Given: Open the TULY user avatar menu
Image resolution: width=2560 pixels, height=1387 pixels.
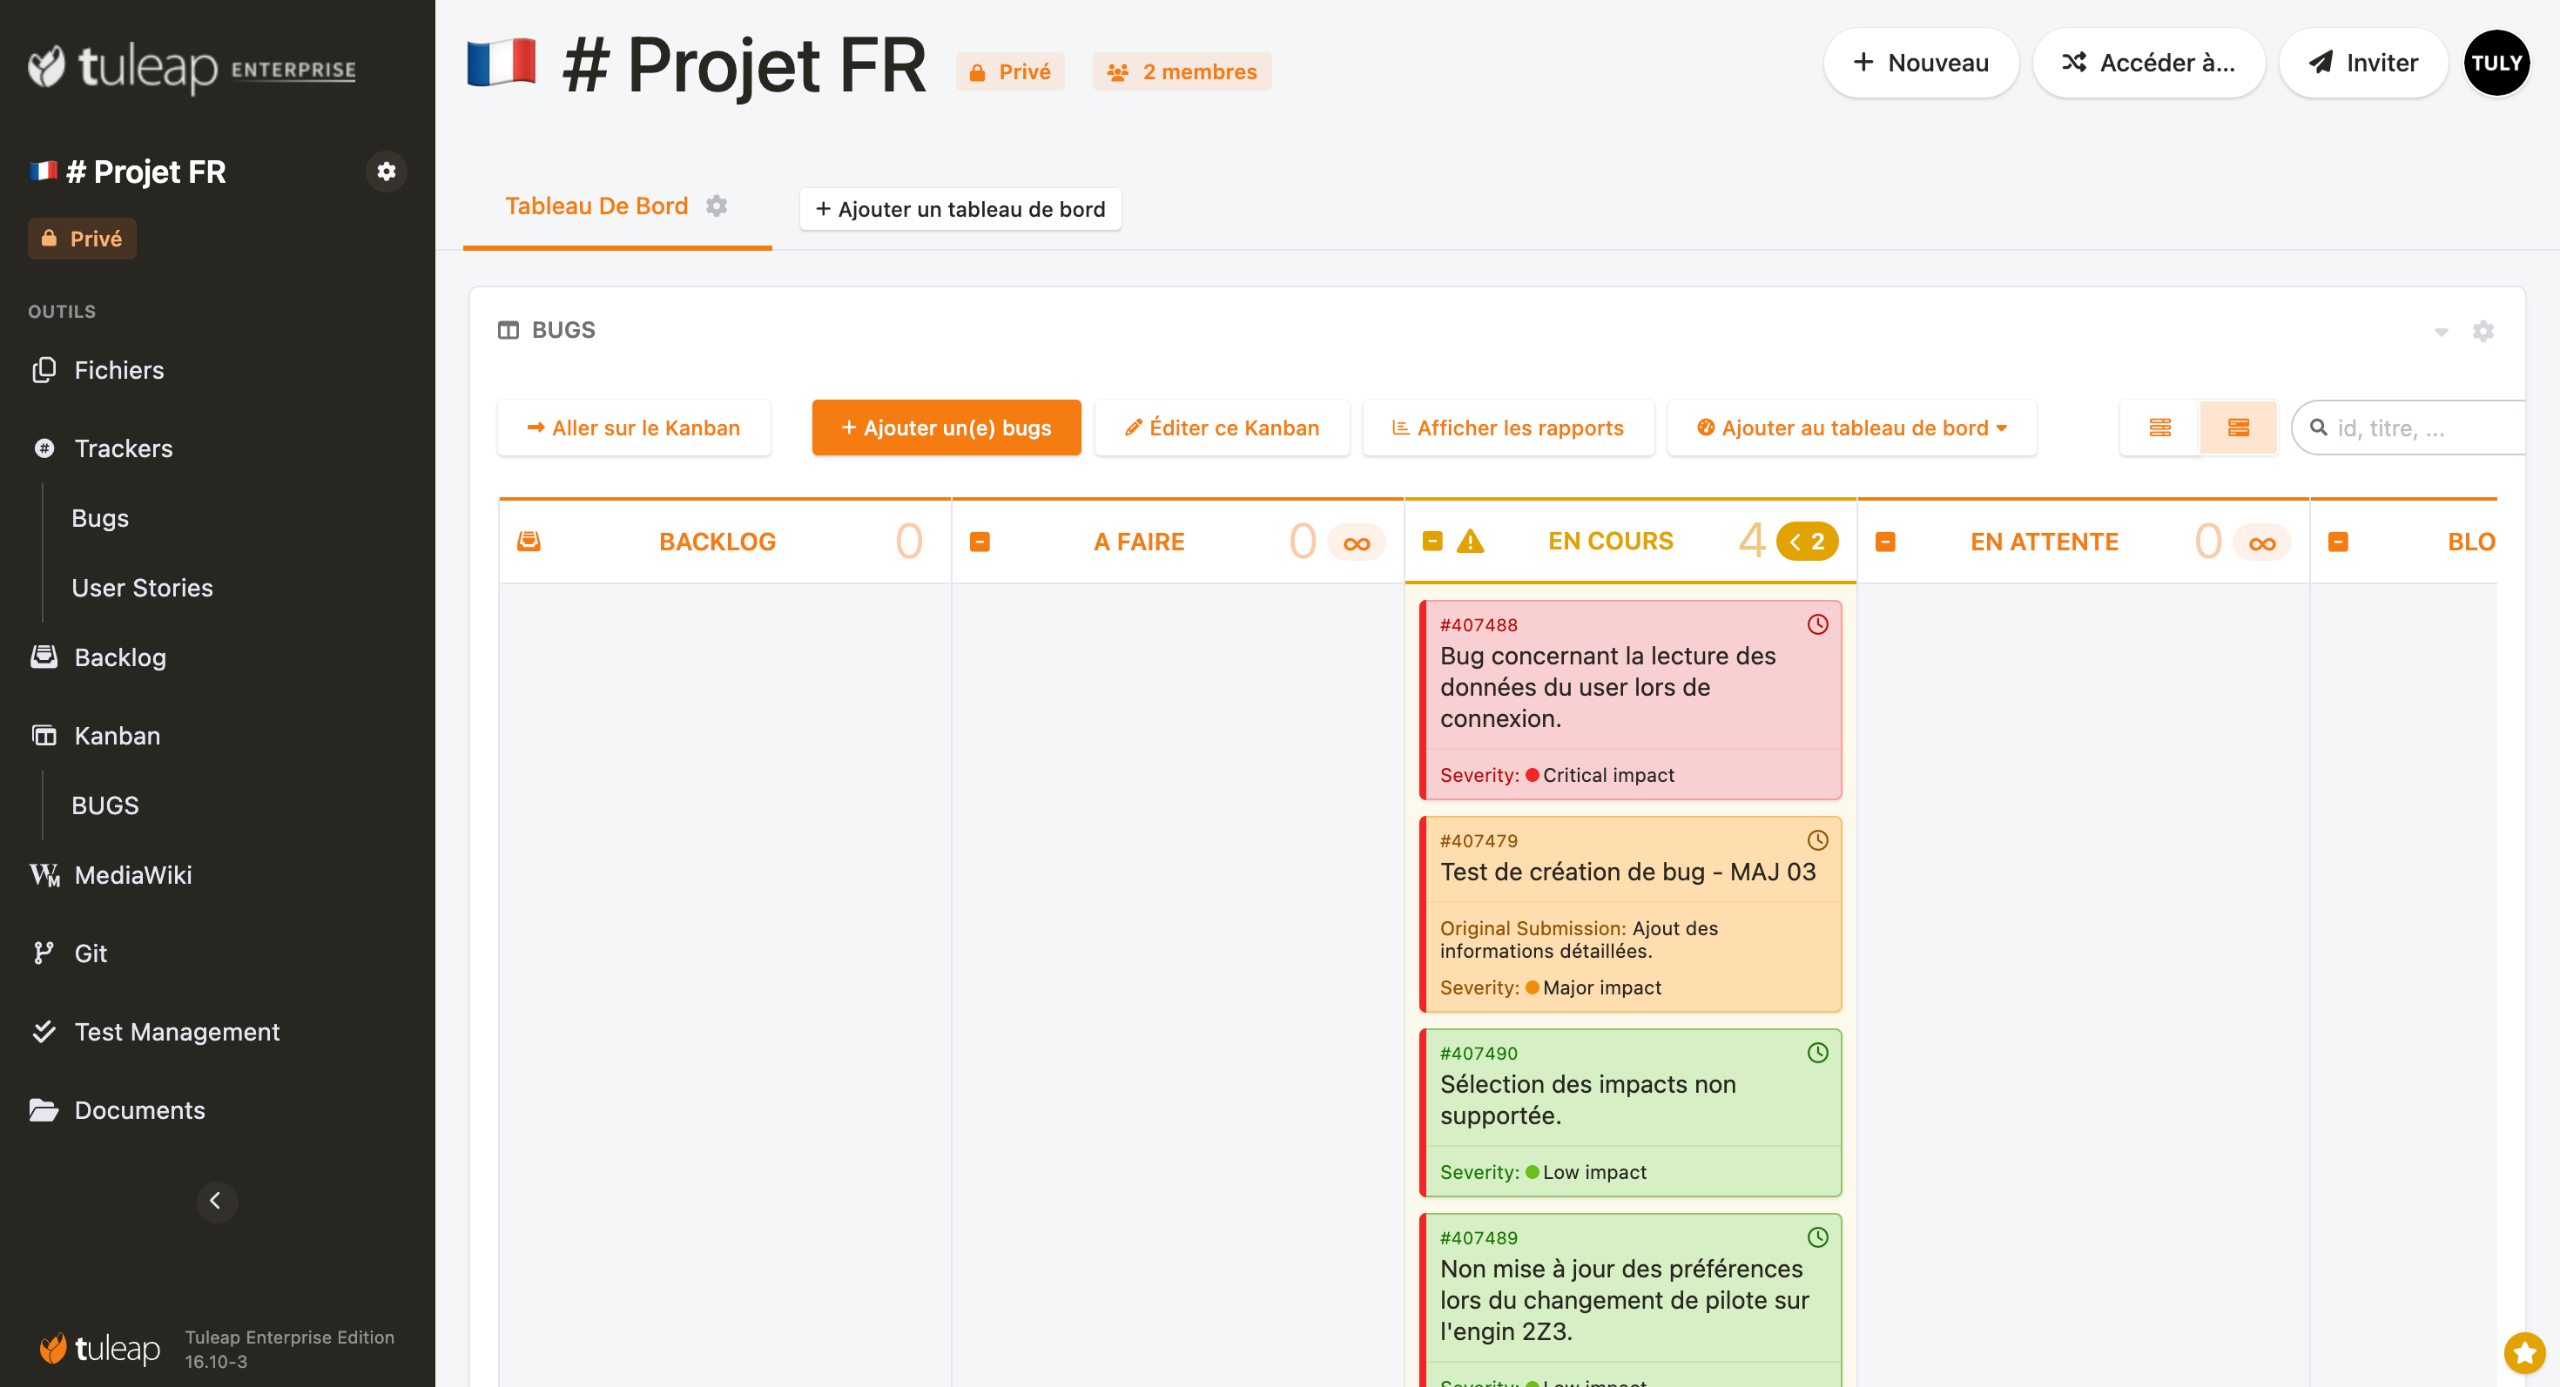Looking at the screenshot, I should [2496, 63].
